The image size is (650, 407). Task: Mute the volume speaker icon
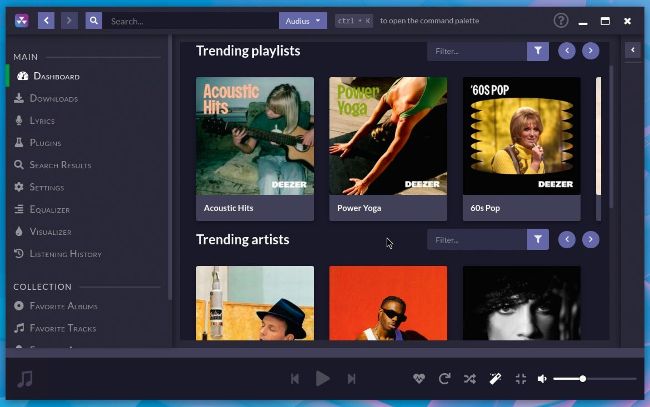click(x=542, y=378)
